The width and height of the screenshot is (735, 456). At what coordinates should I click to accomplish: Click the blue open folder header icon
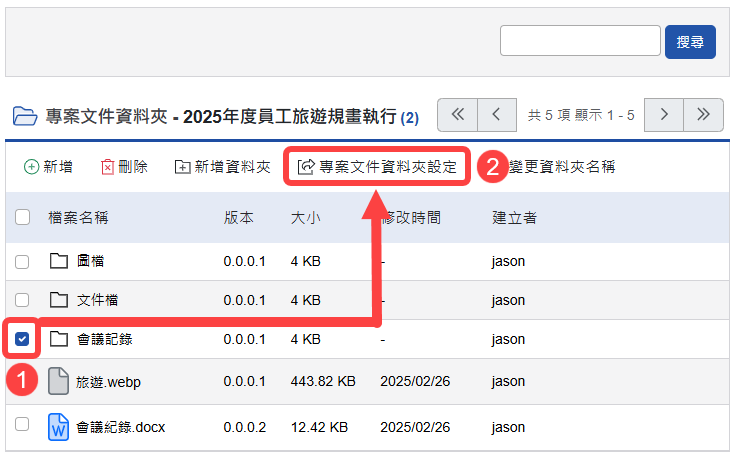24,117
